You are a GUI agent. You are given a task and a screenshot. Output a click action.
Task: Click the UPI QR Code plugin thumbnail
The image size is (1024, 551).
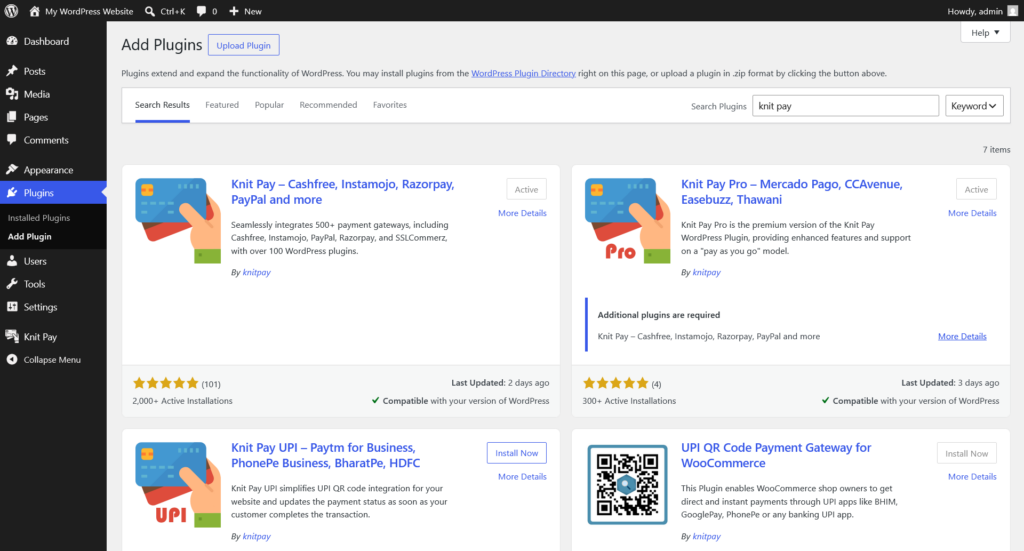(x=628, y=484)
